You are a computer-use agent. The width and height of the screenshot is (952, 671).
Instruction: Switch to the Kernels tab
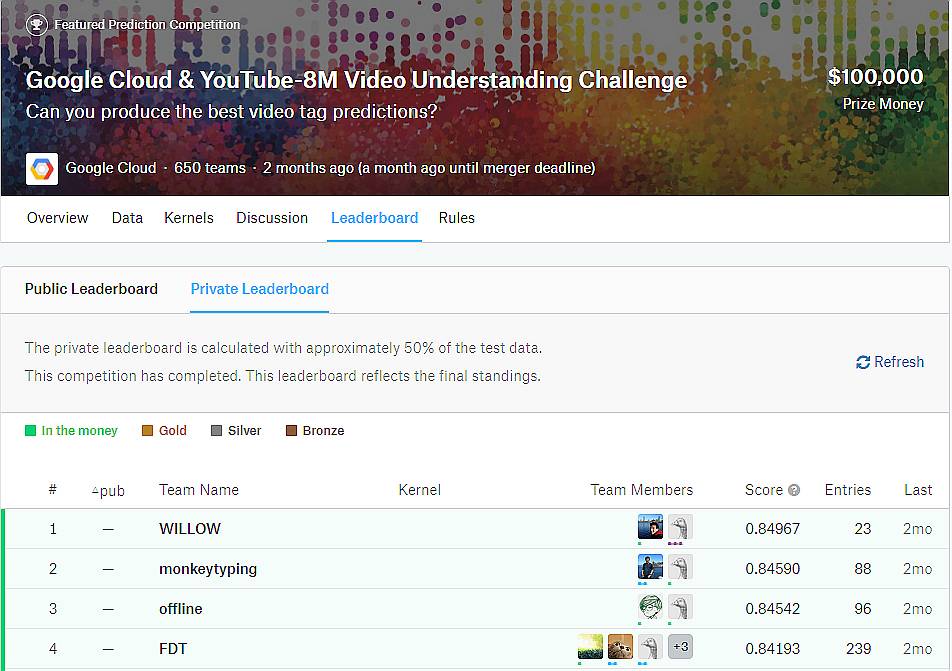(189, 218)
